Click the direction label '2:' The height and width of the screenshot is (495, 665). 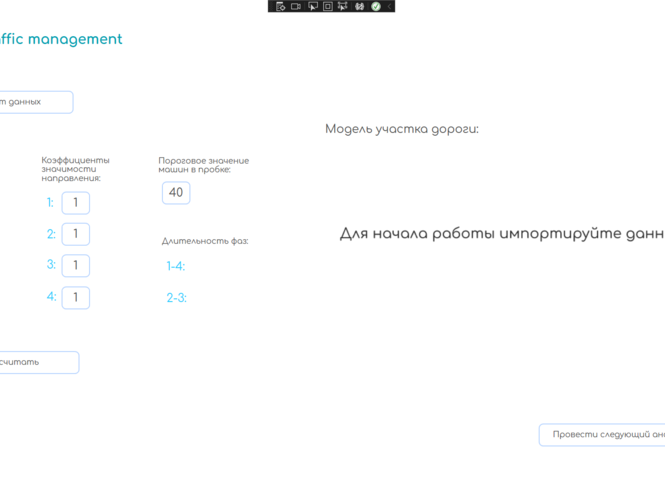point(51,234)
